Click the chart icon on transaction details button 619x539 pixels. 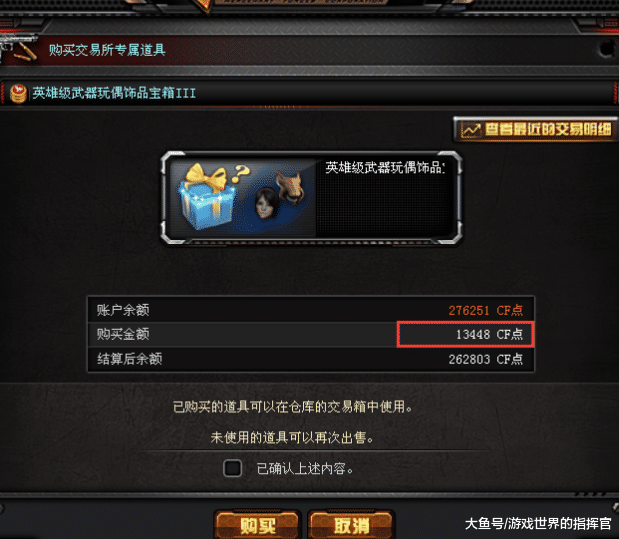point(471,130)
